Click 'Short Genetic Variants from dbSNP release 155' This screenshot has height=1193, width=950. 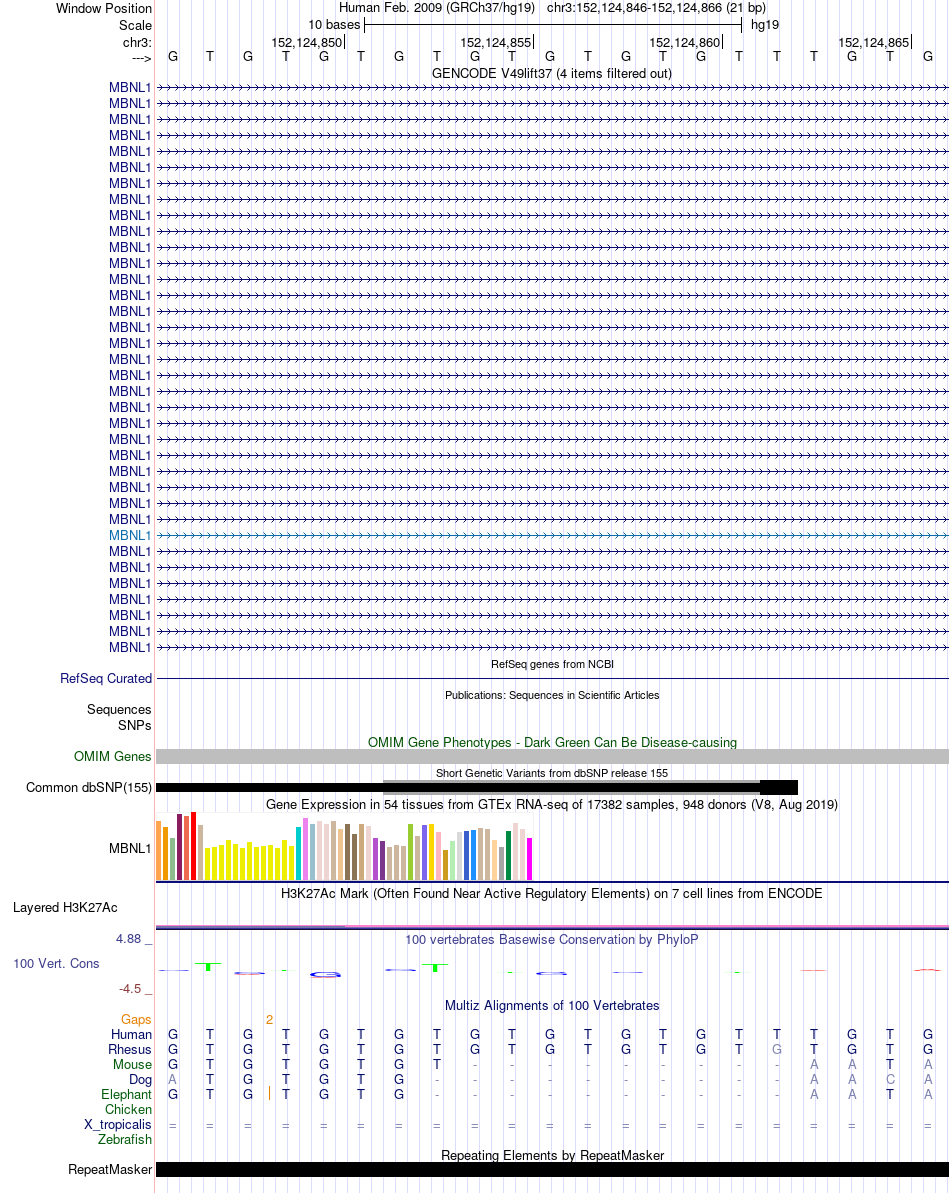(x=552, y=773)
